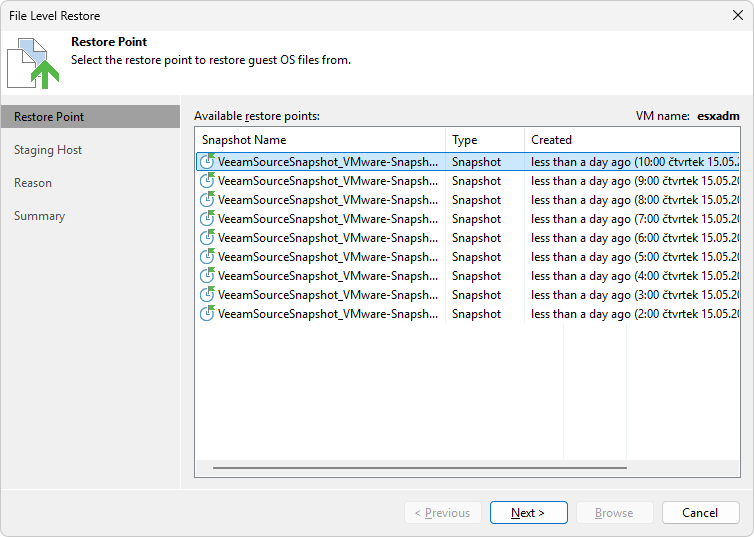Image resolution: width=754 pixels, height=537 pixels.
Task: Click the Browse button
Action: pyautogui.click(x=614, y=512)
